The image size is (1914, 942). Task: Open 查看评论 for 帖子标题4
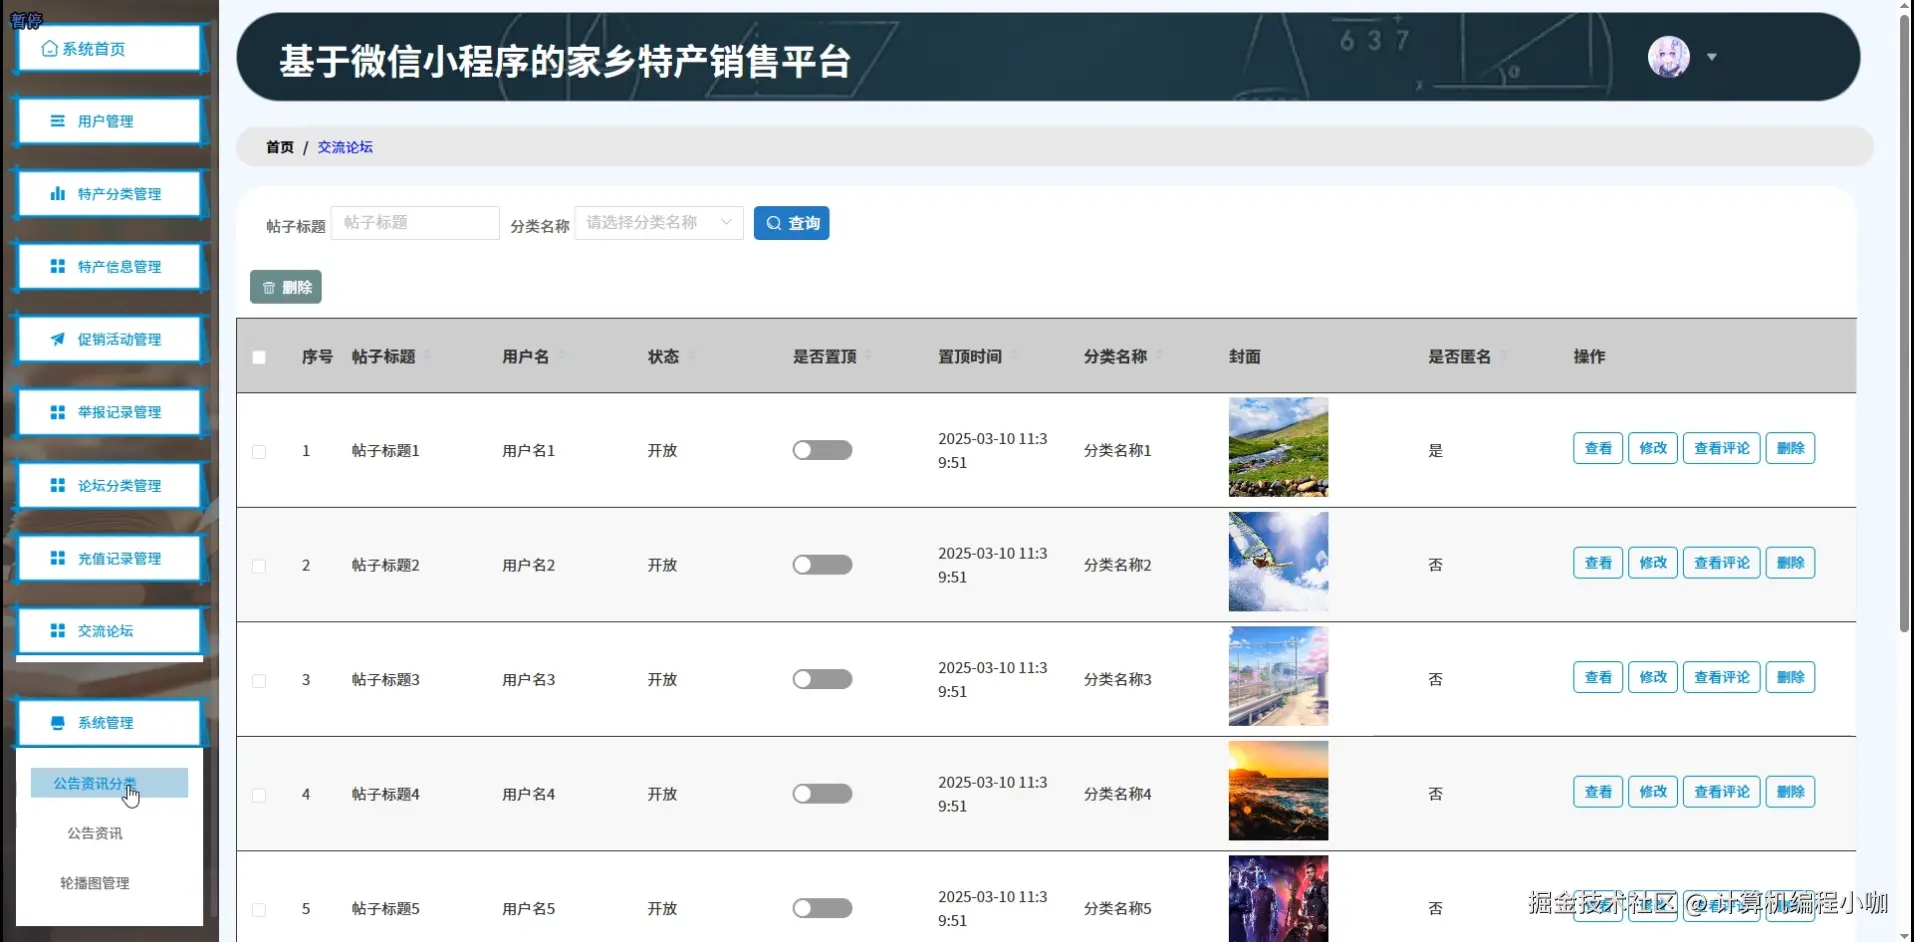click(x=1720, y=791)
